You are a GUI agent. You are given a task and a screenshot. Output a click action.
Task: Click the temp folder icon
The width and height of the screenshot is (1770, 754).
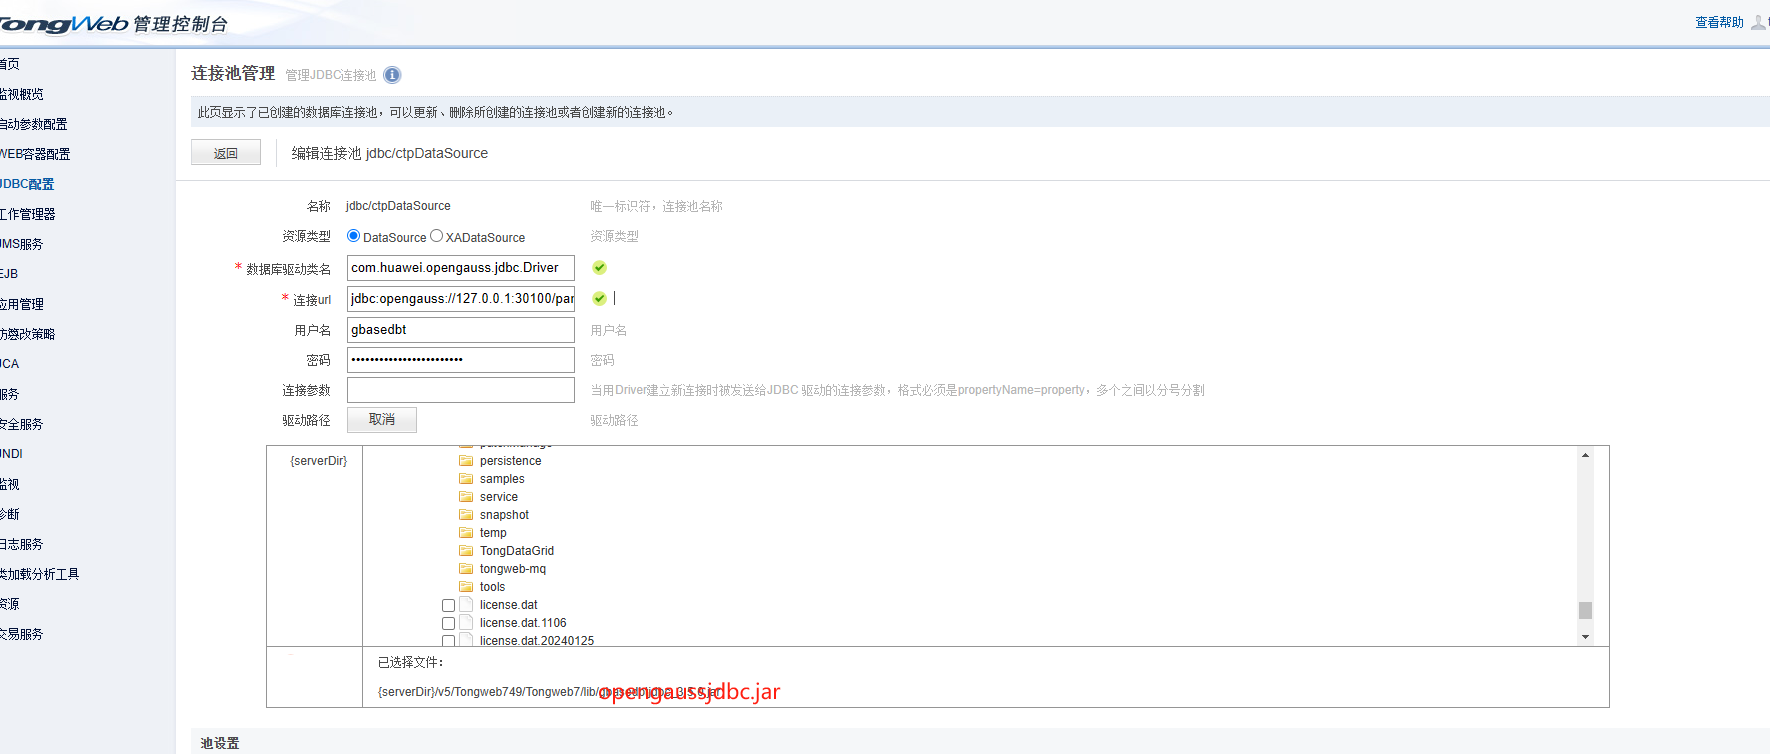[x=466, y=533]
